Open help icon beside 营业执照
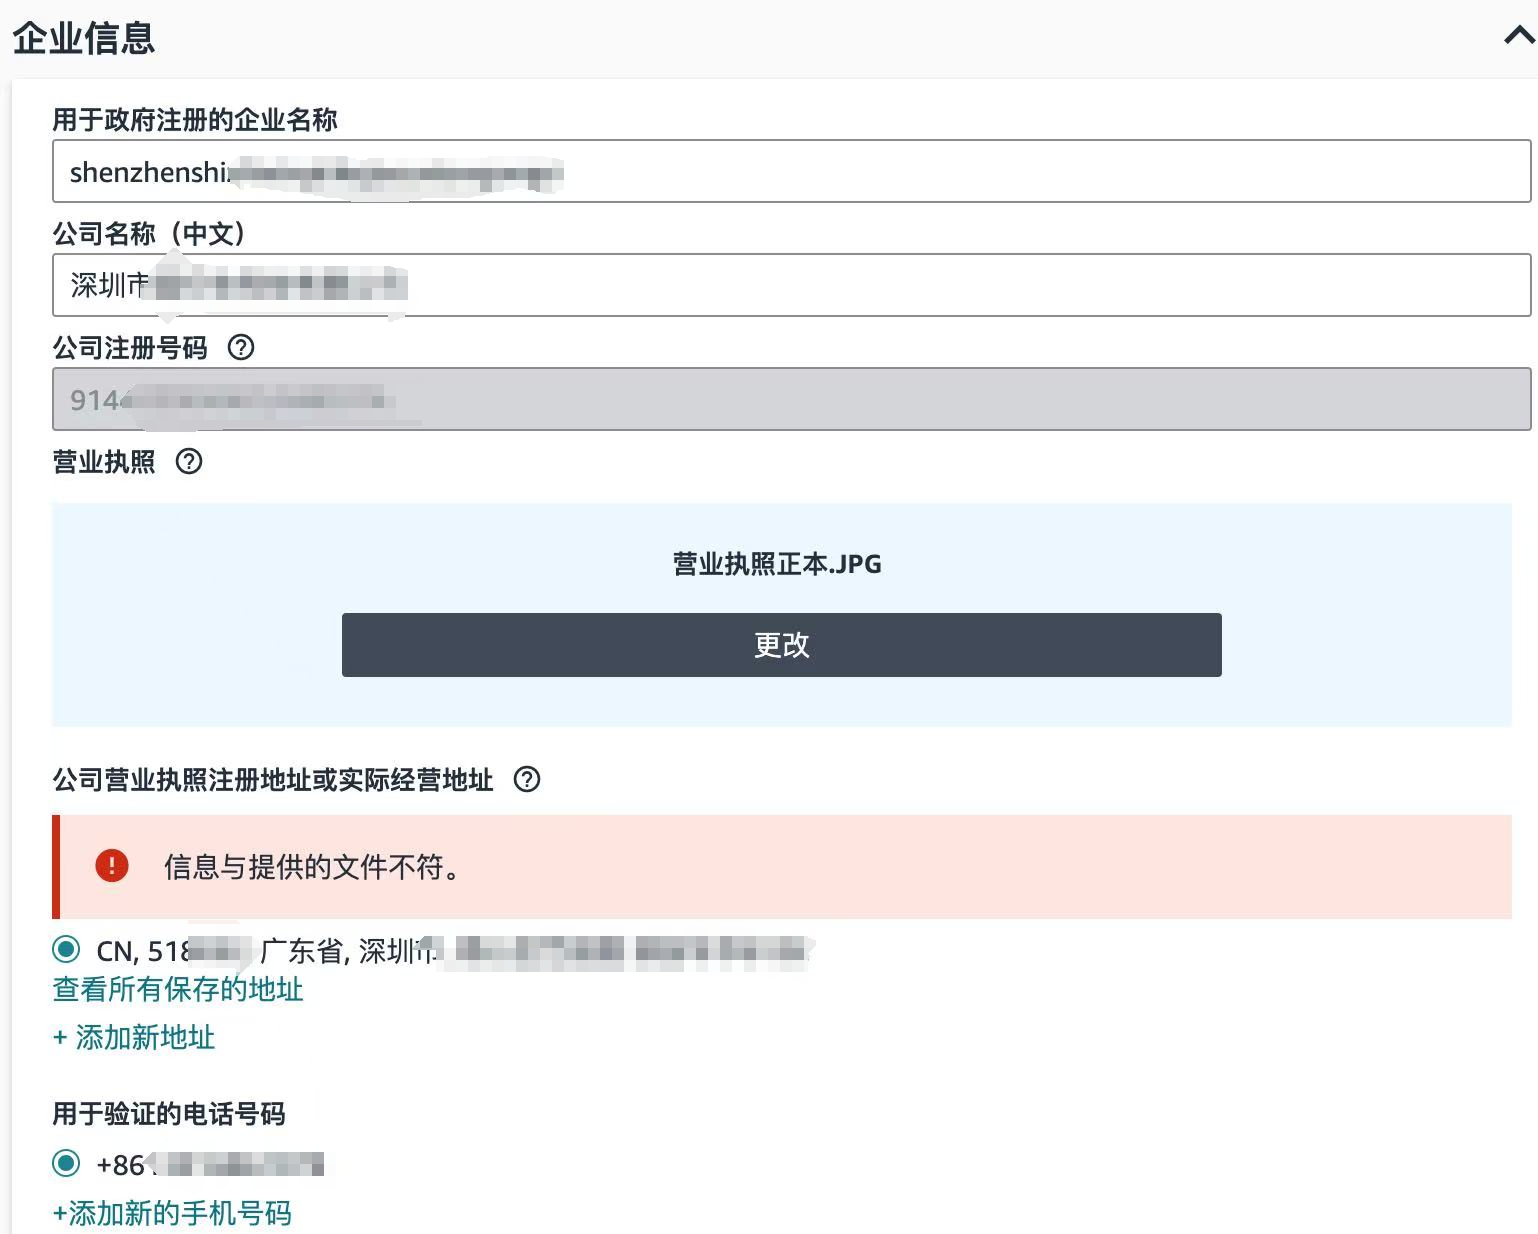The width and height of the screenshot is (1538, 1234). [x=189, y=461]
